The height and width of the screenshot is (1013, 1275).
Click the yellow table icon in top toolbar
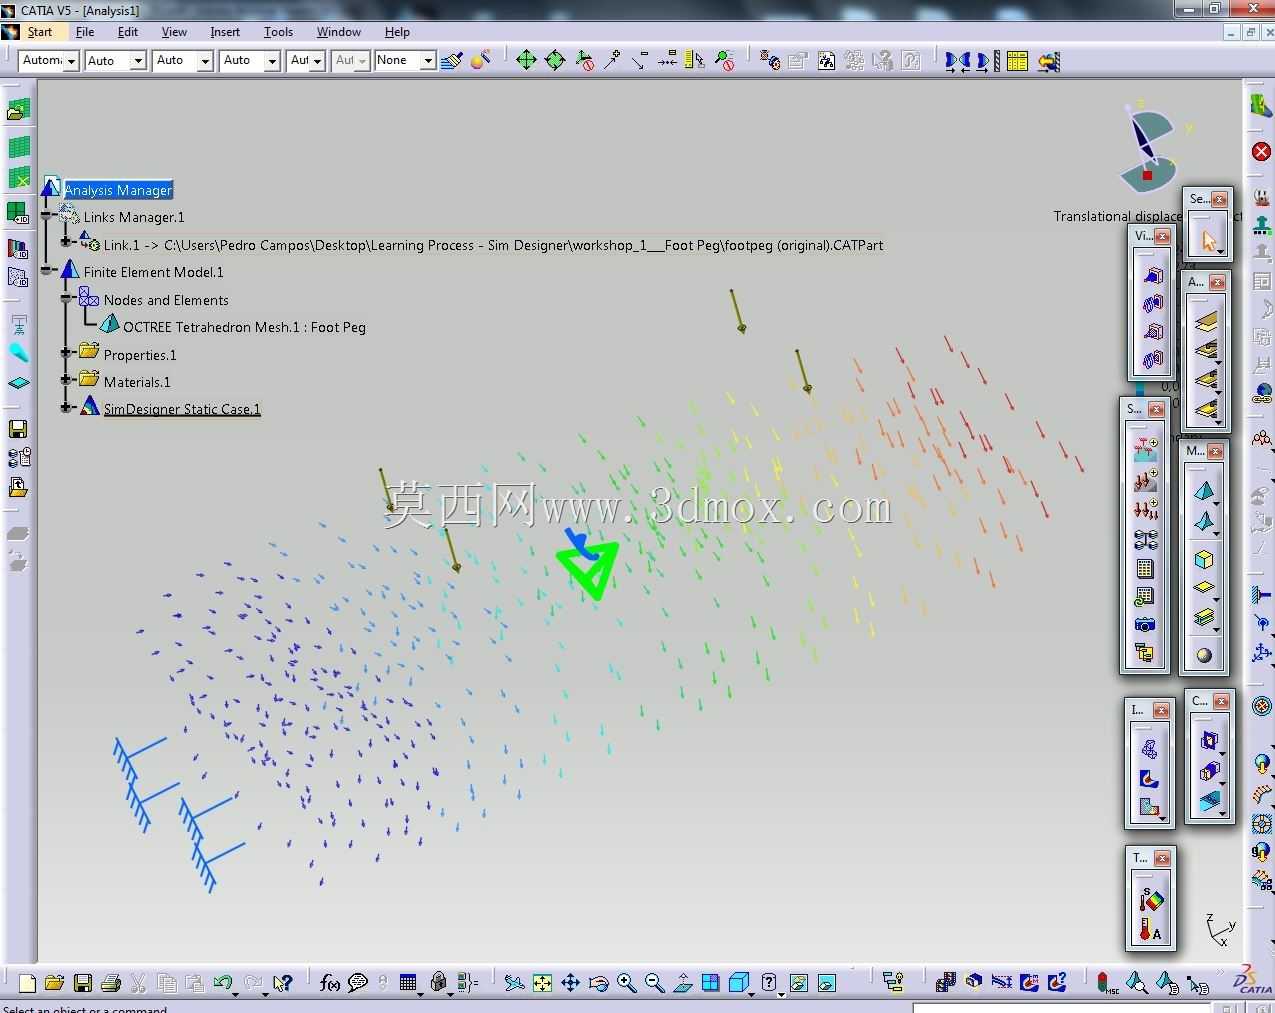1017,61
